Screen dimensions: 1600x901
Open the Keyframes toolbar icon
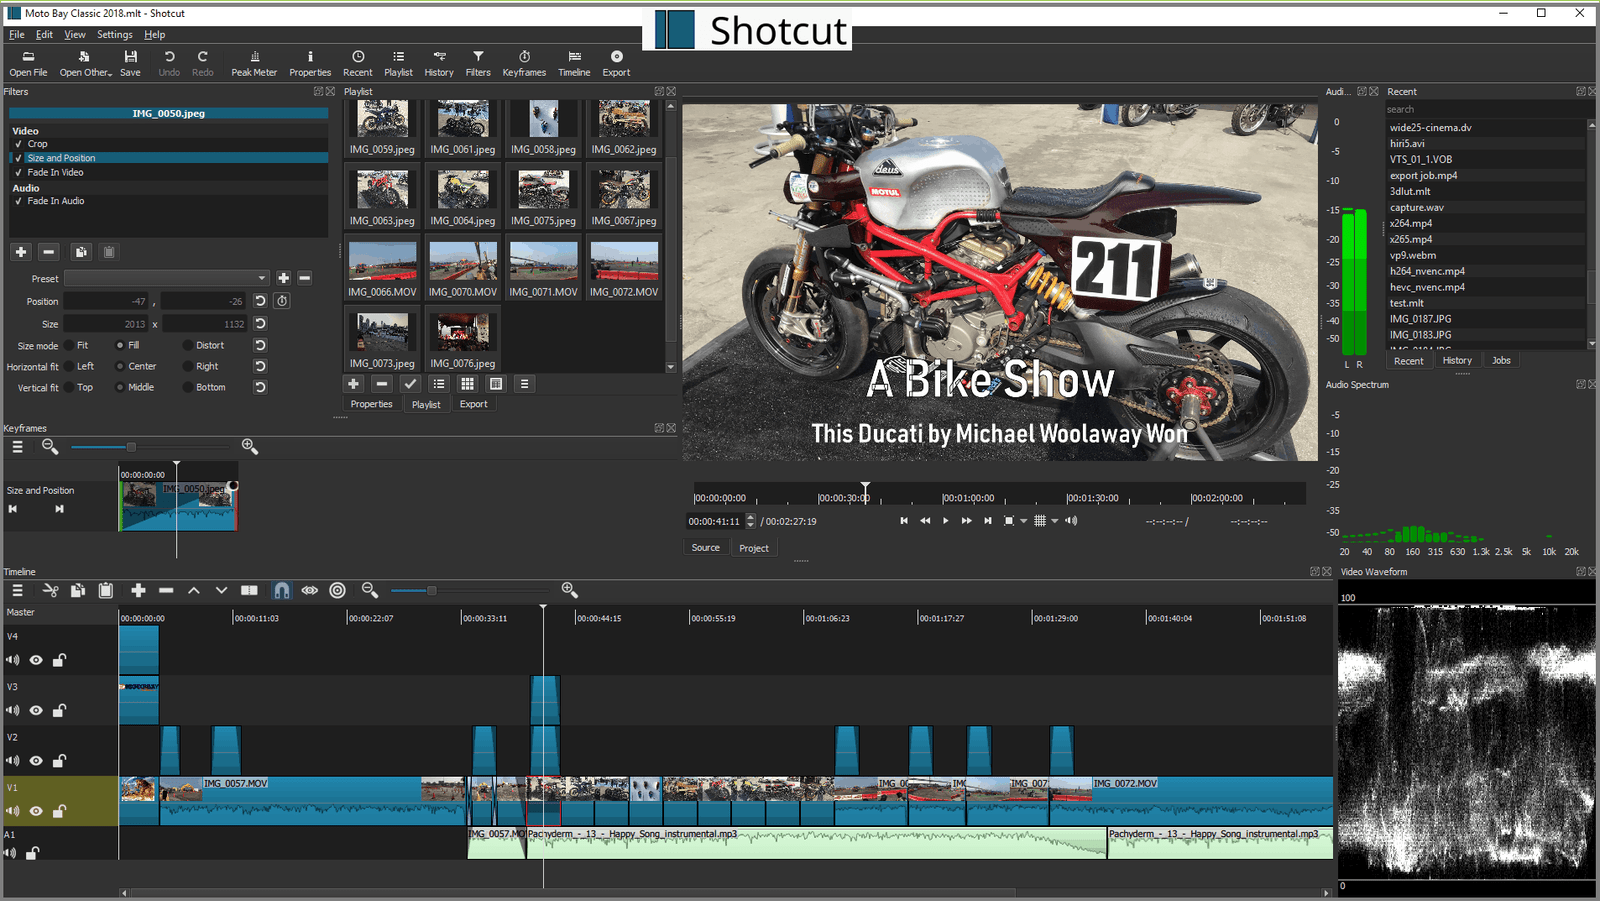524,63
